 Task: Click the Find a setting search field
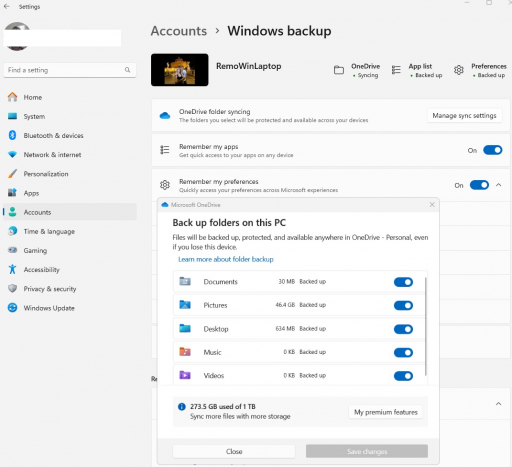[x=70, y=70]
